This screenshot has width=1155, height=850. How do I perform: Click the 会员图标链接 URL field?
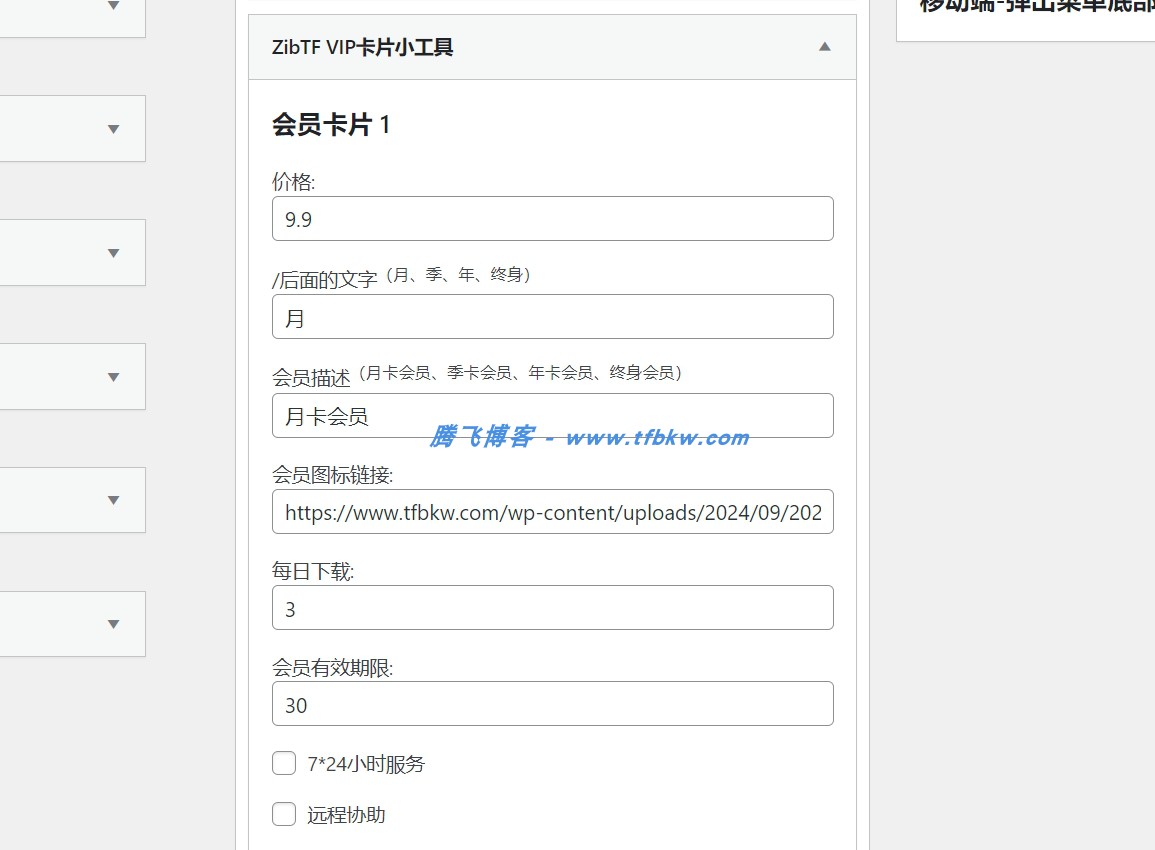pos(553,512)
